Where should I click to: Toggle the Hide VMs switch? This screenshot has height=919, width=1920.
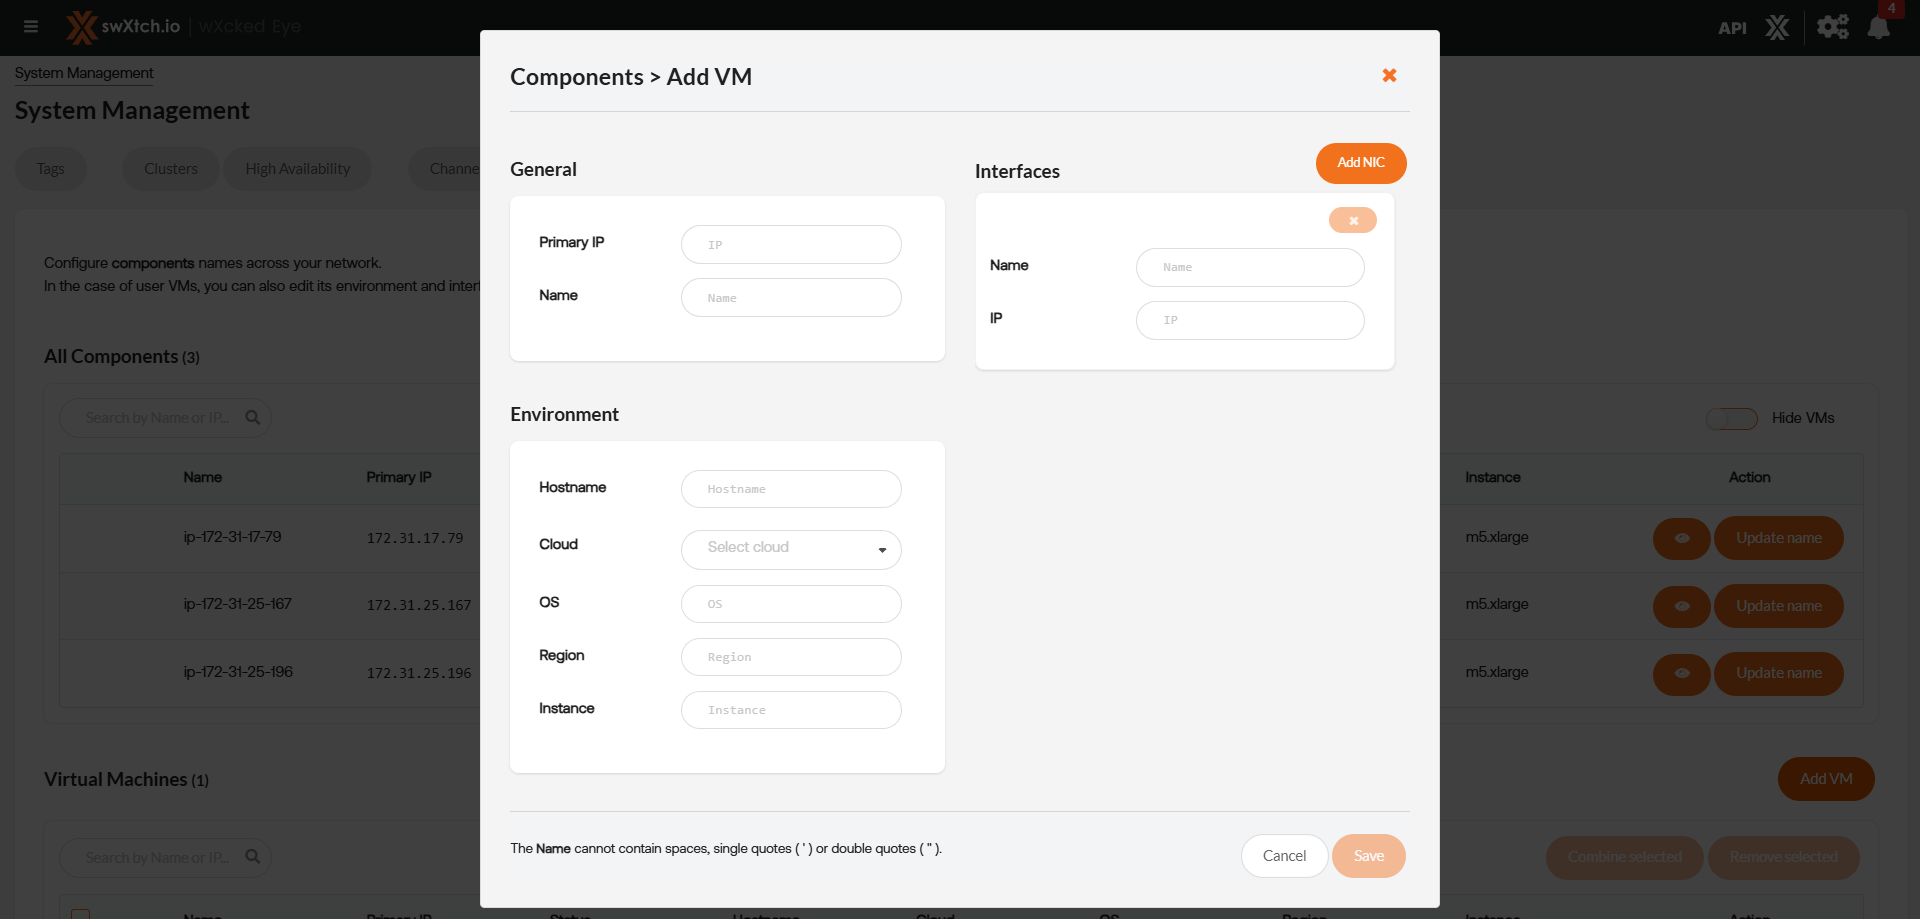pyautogui.click(x=1732, y=418)
